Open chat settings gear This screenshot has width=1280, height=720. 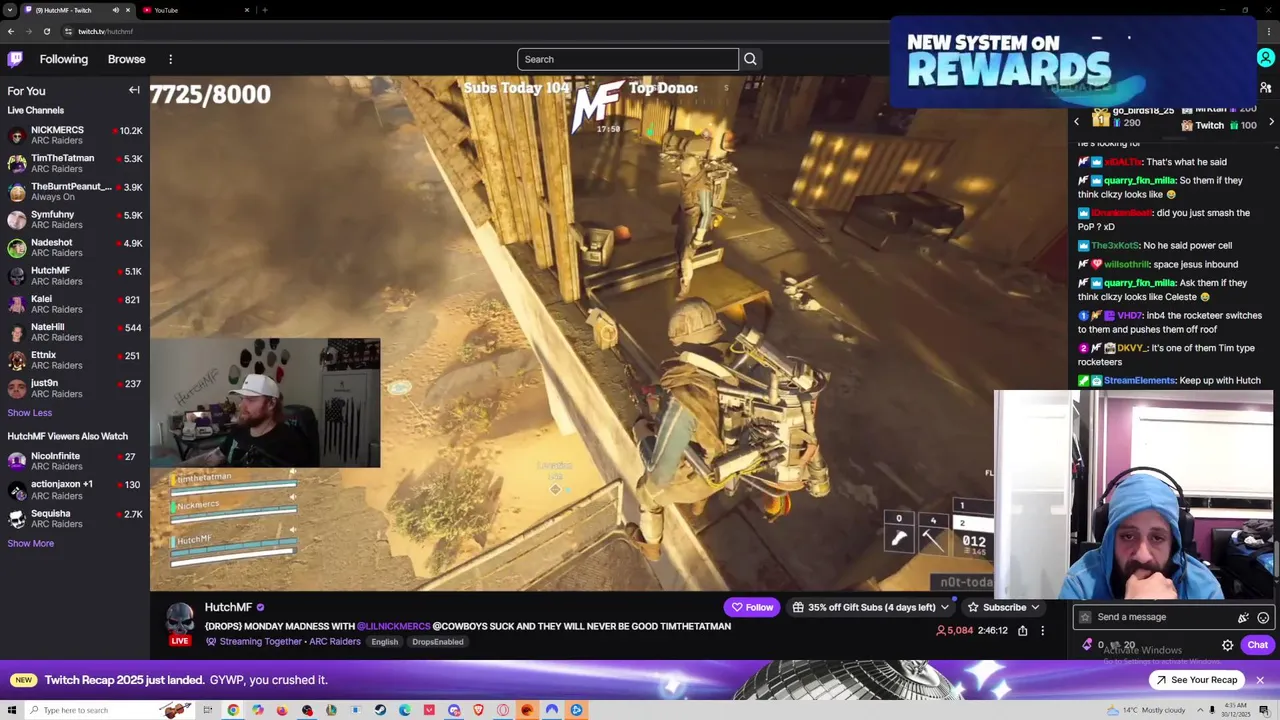(x=1228, y=645)
